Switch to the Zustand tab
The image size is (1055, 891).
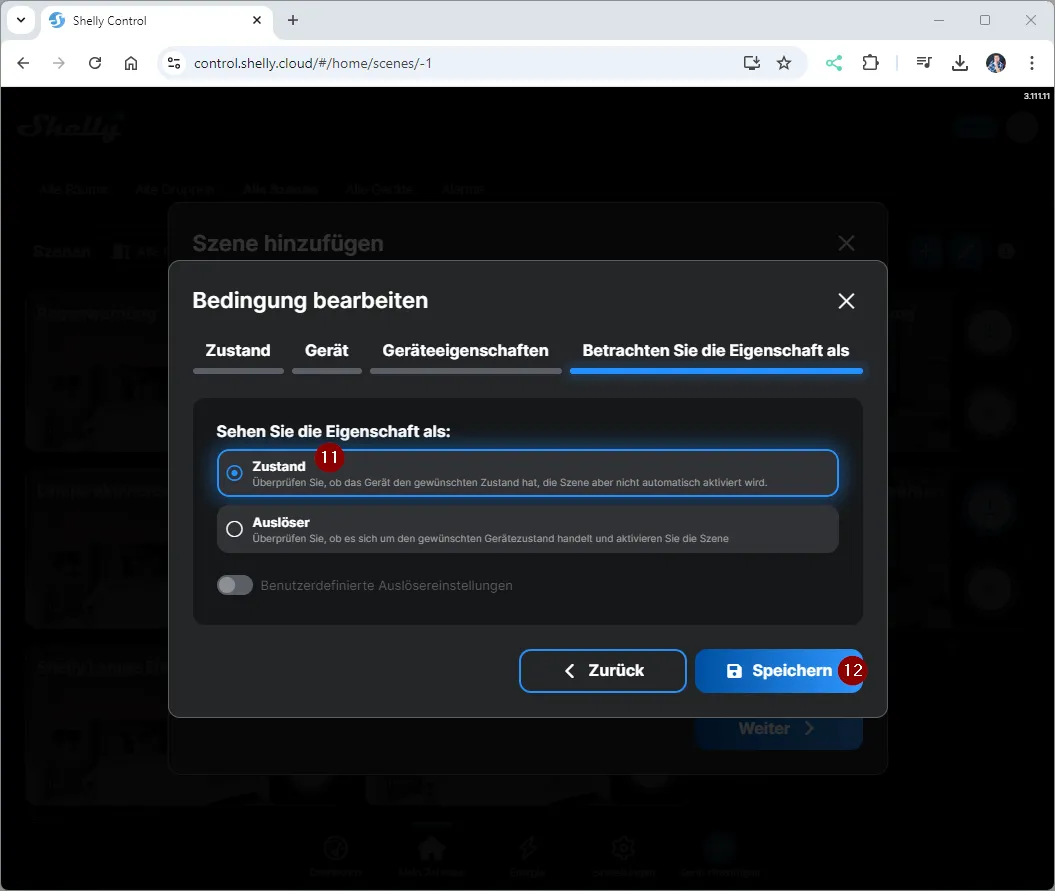[x=238, y=351]
